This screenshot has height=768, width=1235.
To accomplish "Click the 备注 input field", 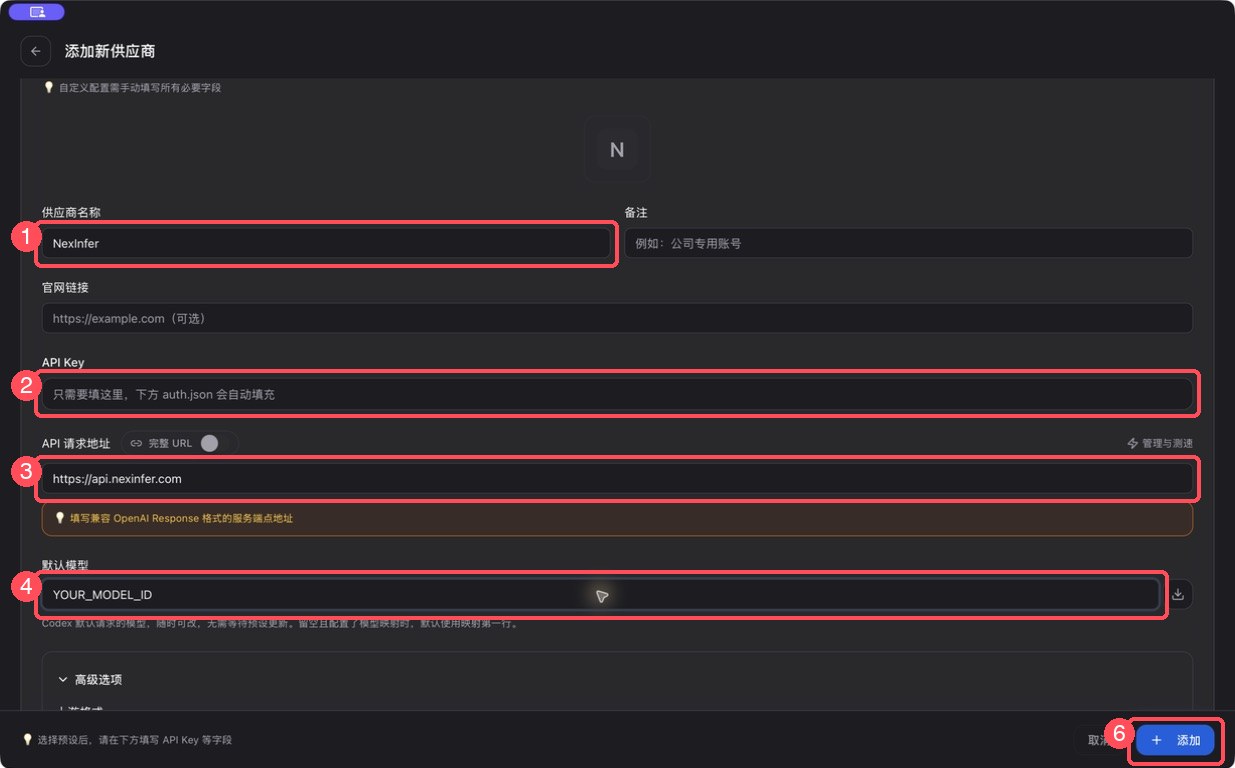I will (908, 243).
